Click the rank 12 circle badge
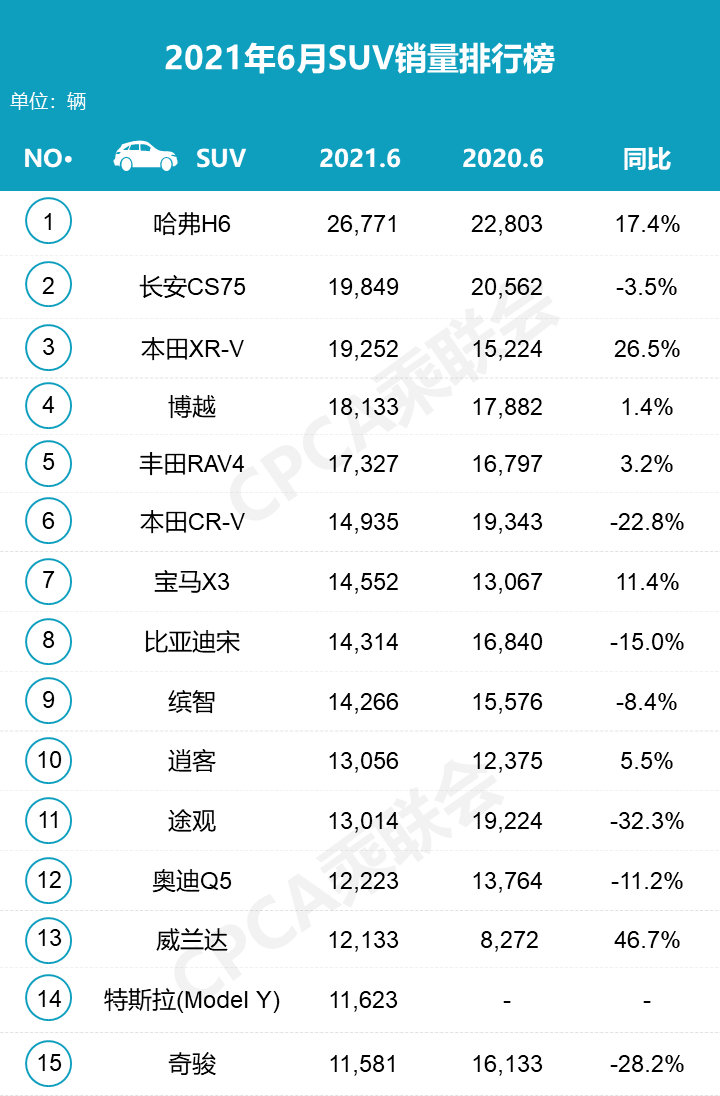The image size is (720, 1096). tap(49, 880)
